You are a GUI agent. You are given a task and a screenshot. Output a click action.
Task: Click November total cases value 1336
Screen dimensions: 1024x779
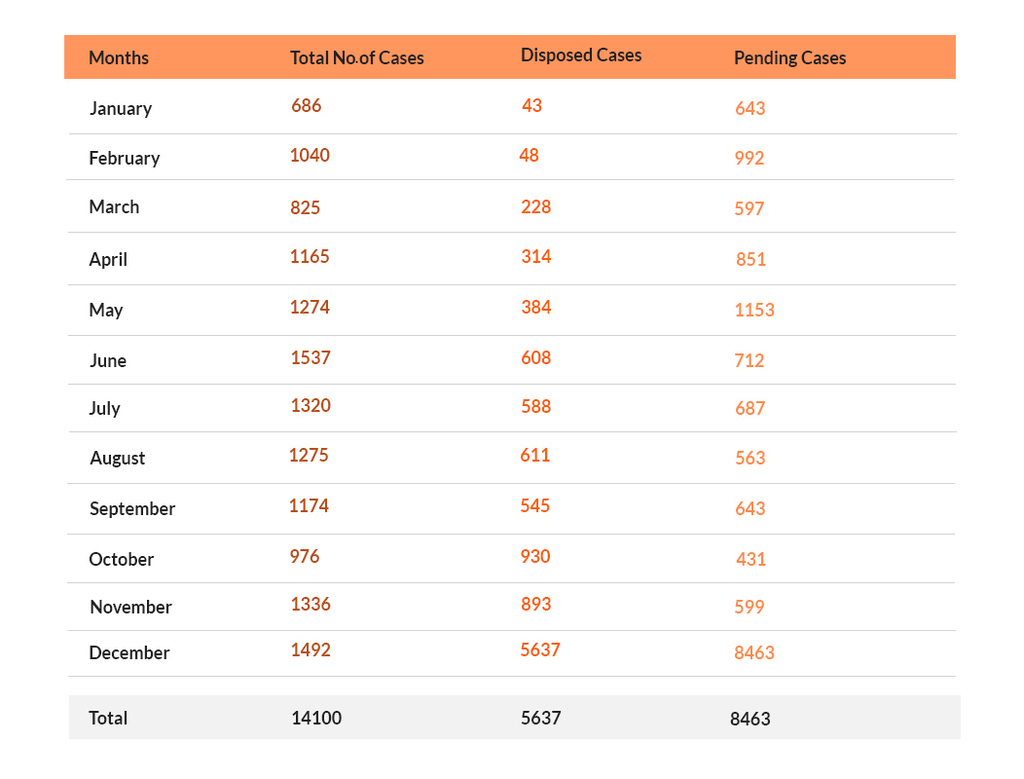311,604
